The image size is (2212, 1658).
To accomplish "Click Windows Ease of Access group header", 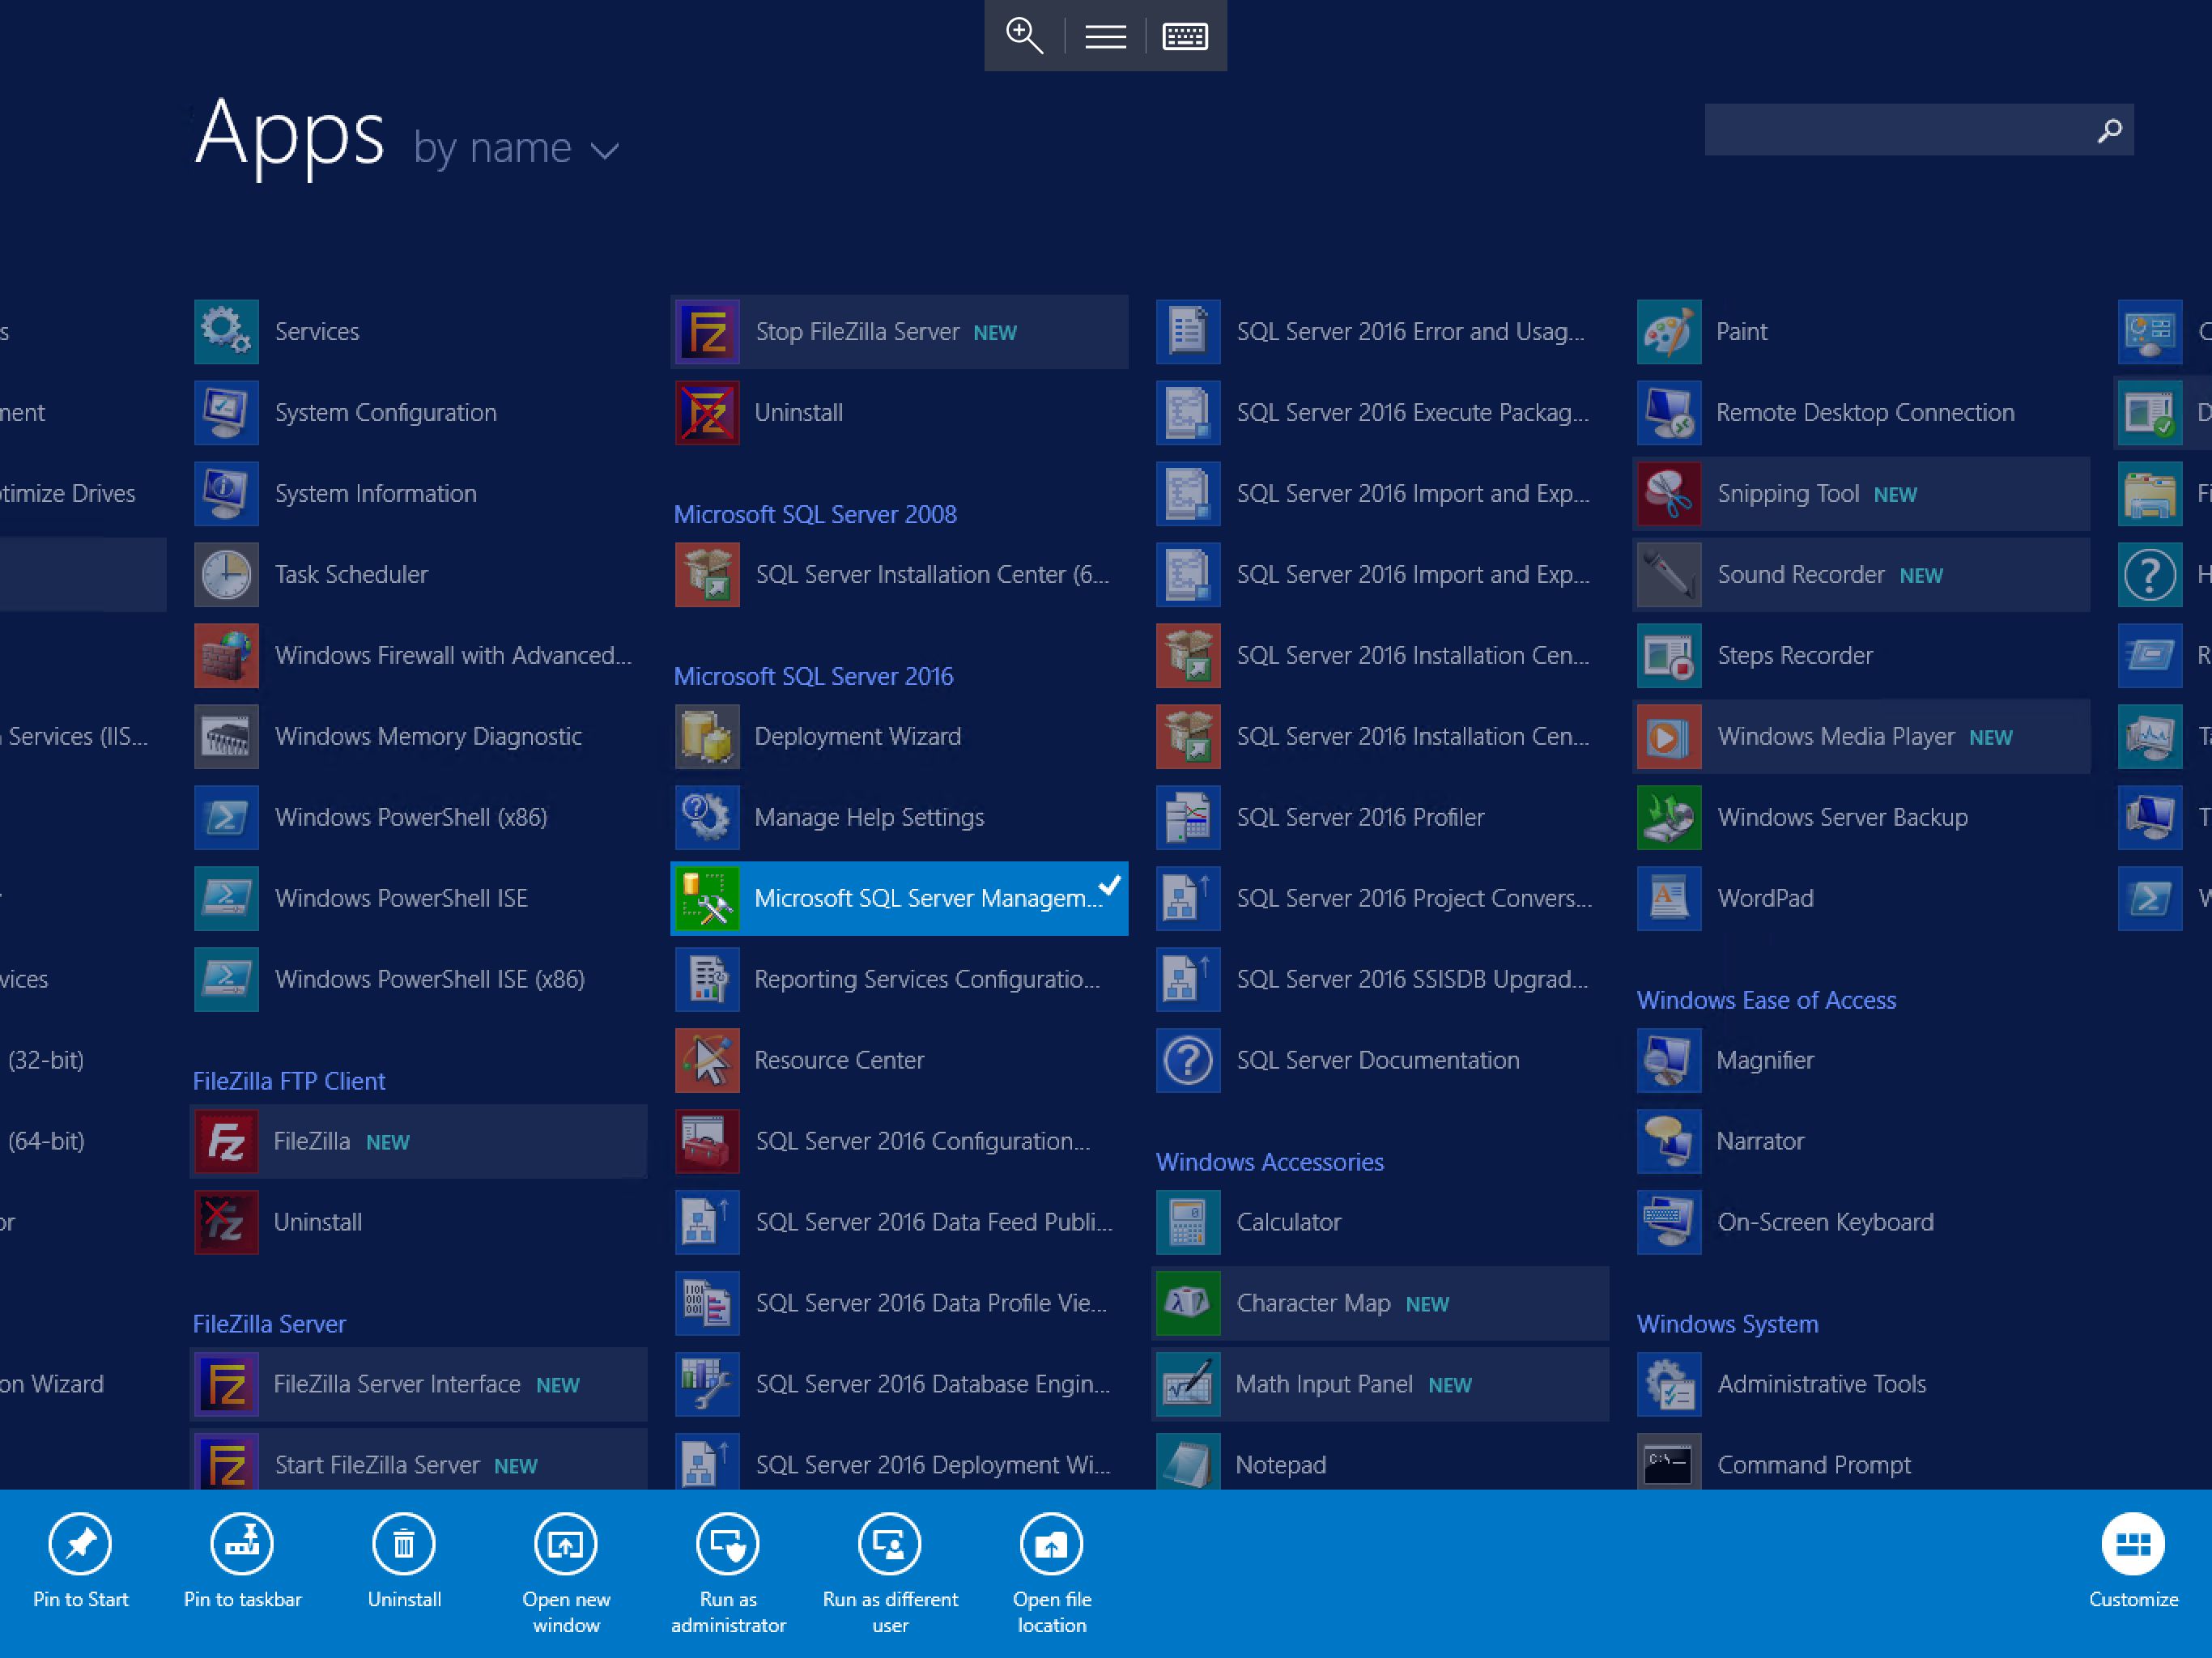I will pos(1766,1000).
